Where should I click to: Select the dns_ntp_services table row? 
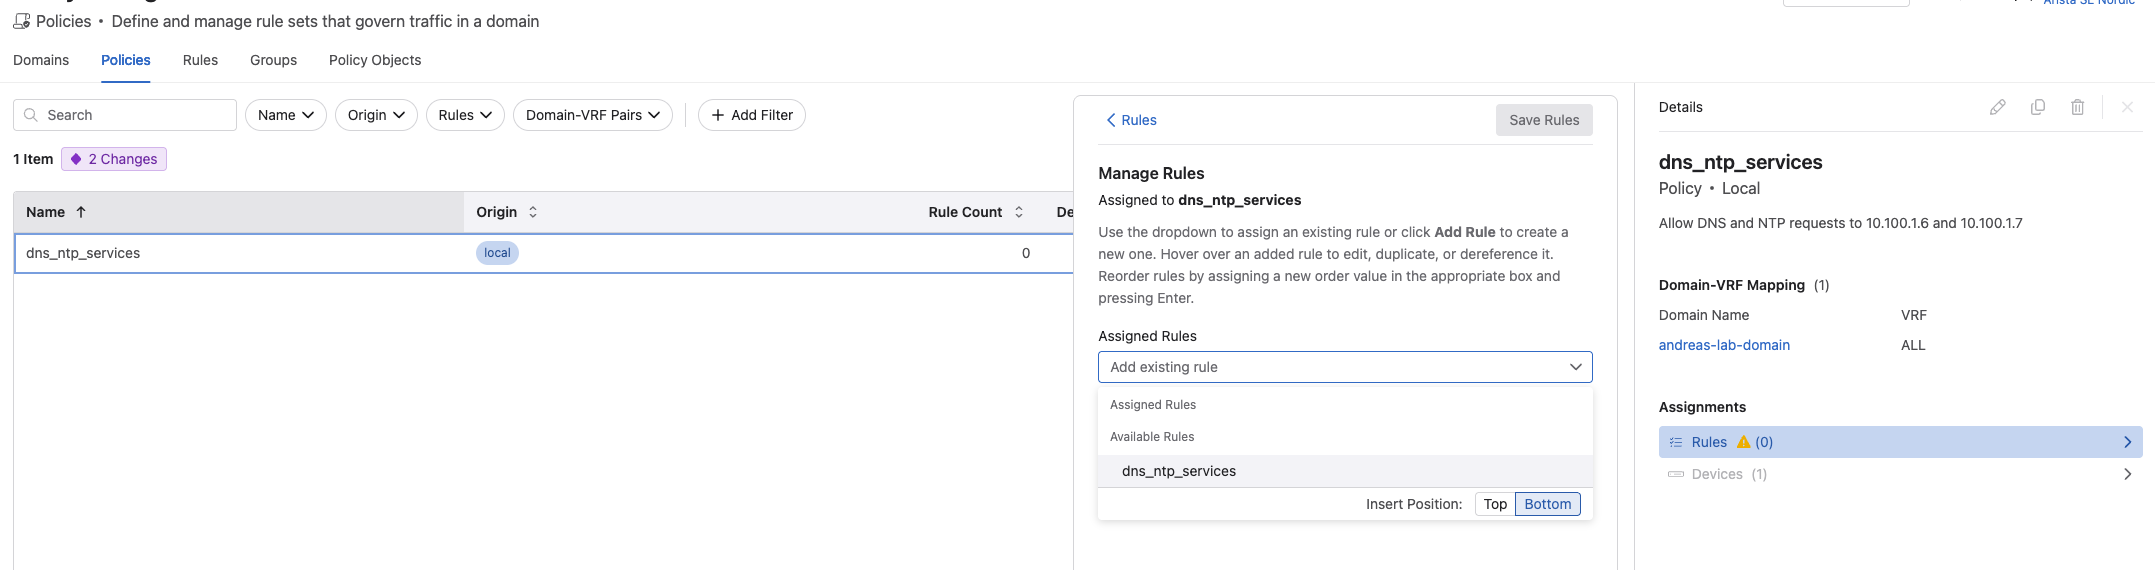point(544,253)
